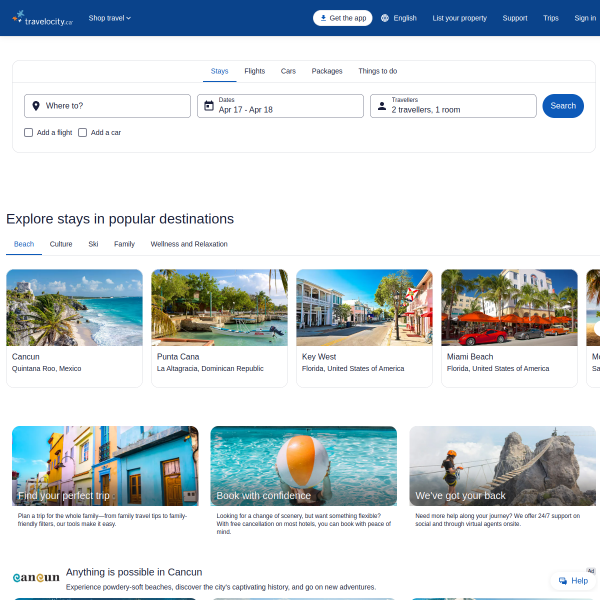Screen dimensions: 600x600
Task: Click the Search button
Action: (563, 106)
